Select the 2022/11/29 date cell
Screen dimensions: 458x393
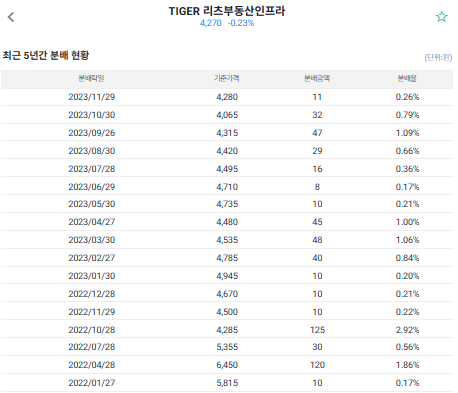pyautogui.click(x=92, y=312)
